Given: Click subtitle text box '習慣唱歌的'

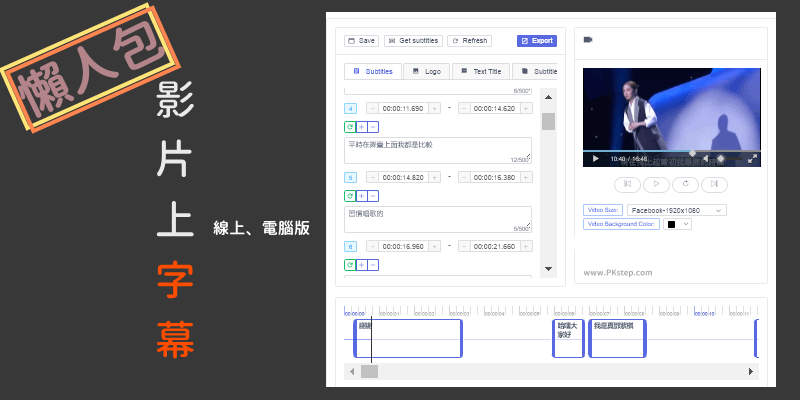Looking at the screenshot, I should coord(438,219).
